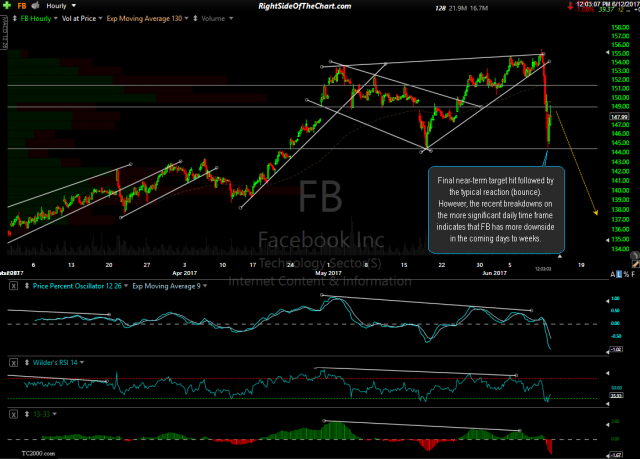640x459 pixels.
Task: Click the 16.7M volume value
Action: (478, 8)
